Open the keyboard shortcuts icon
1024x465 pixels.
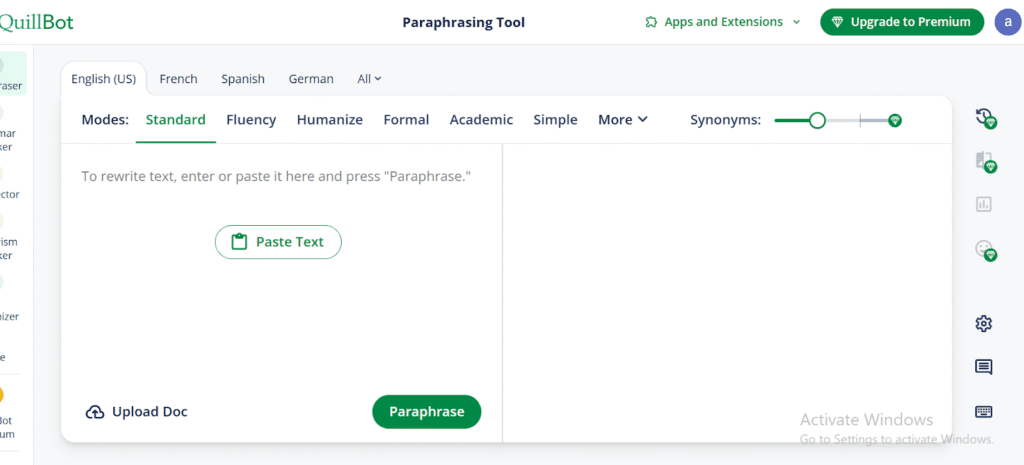984,411
